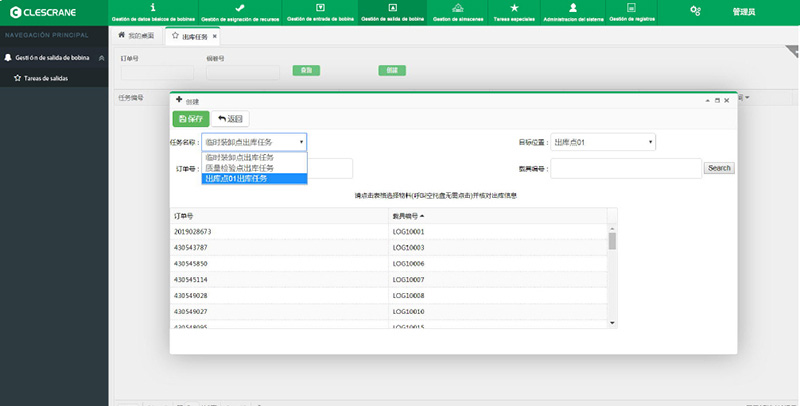The image size is (800, 406).
Task: Select row with order 430545850
Action: click(388, 264)
